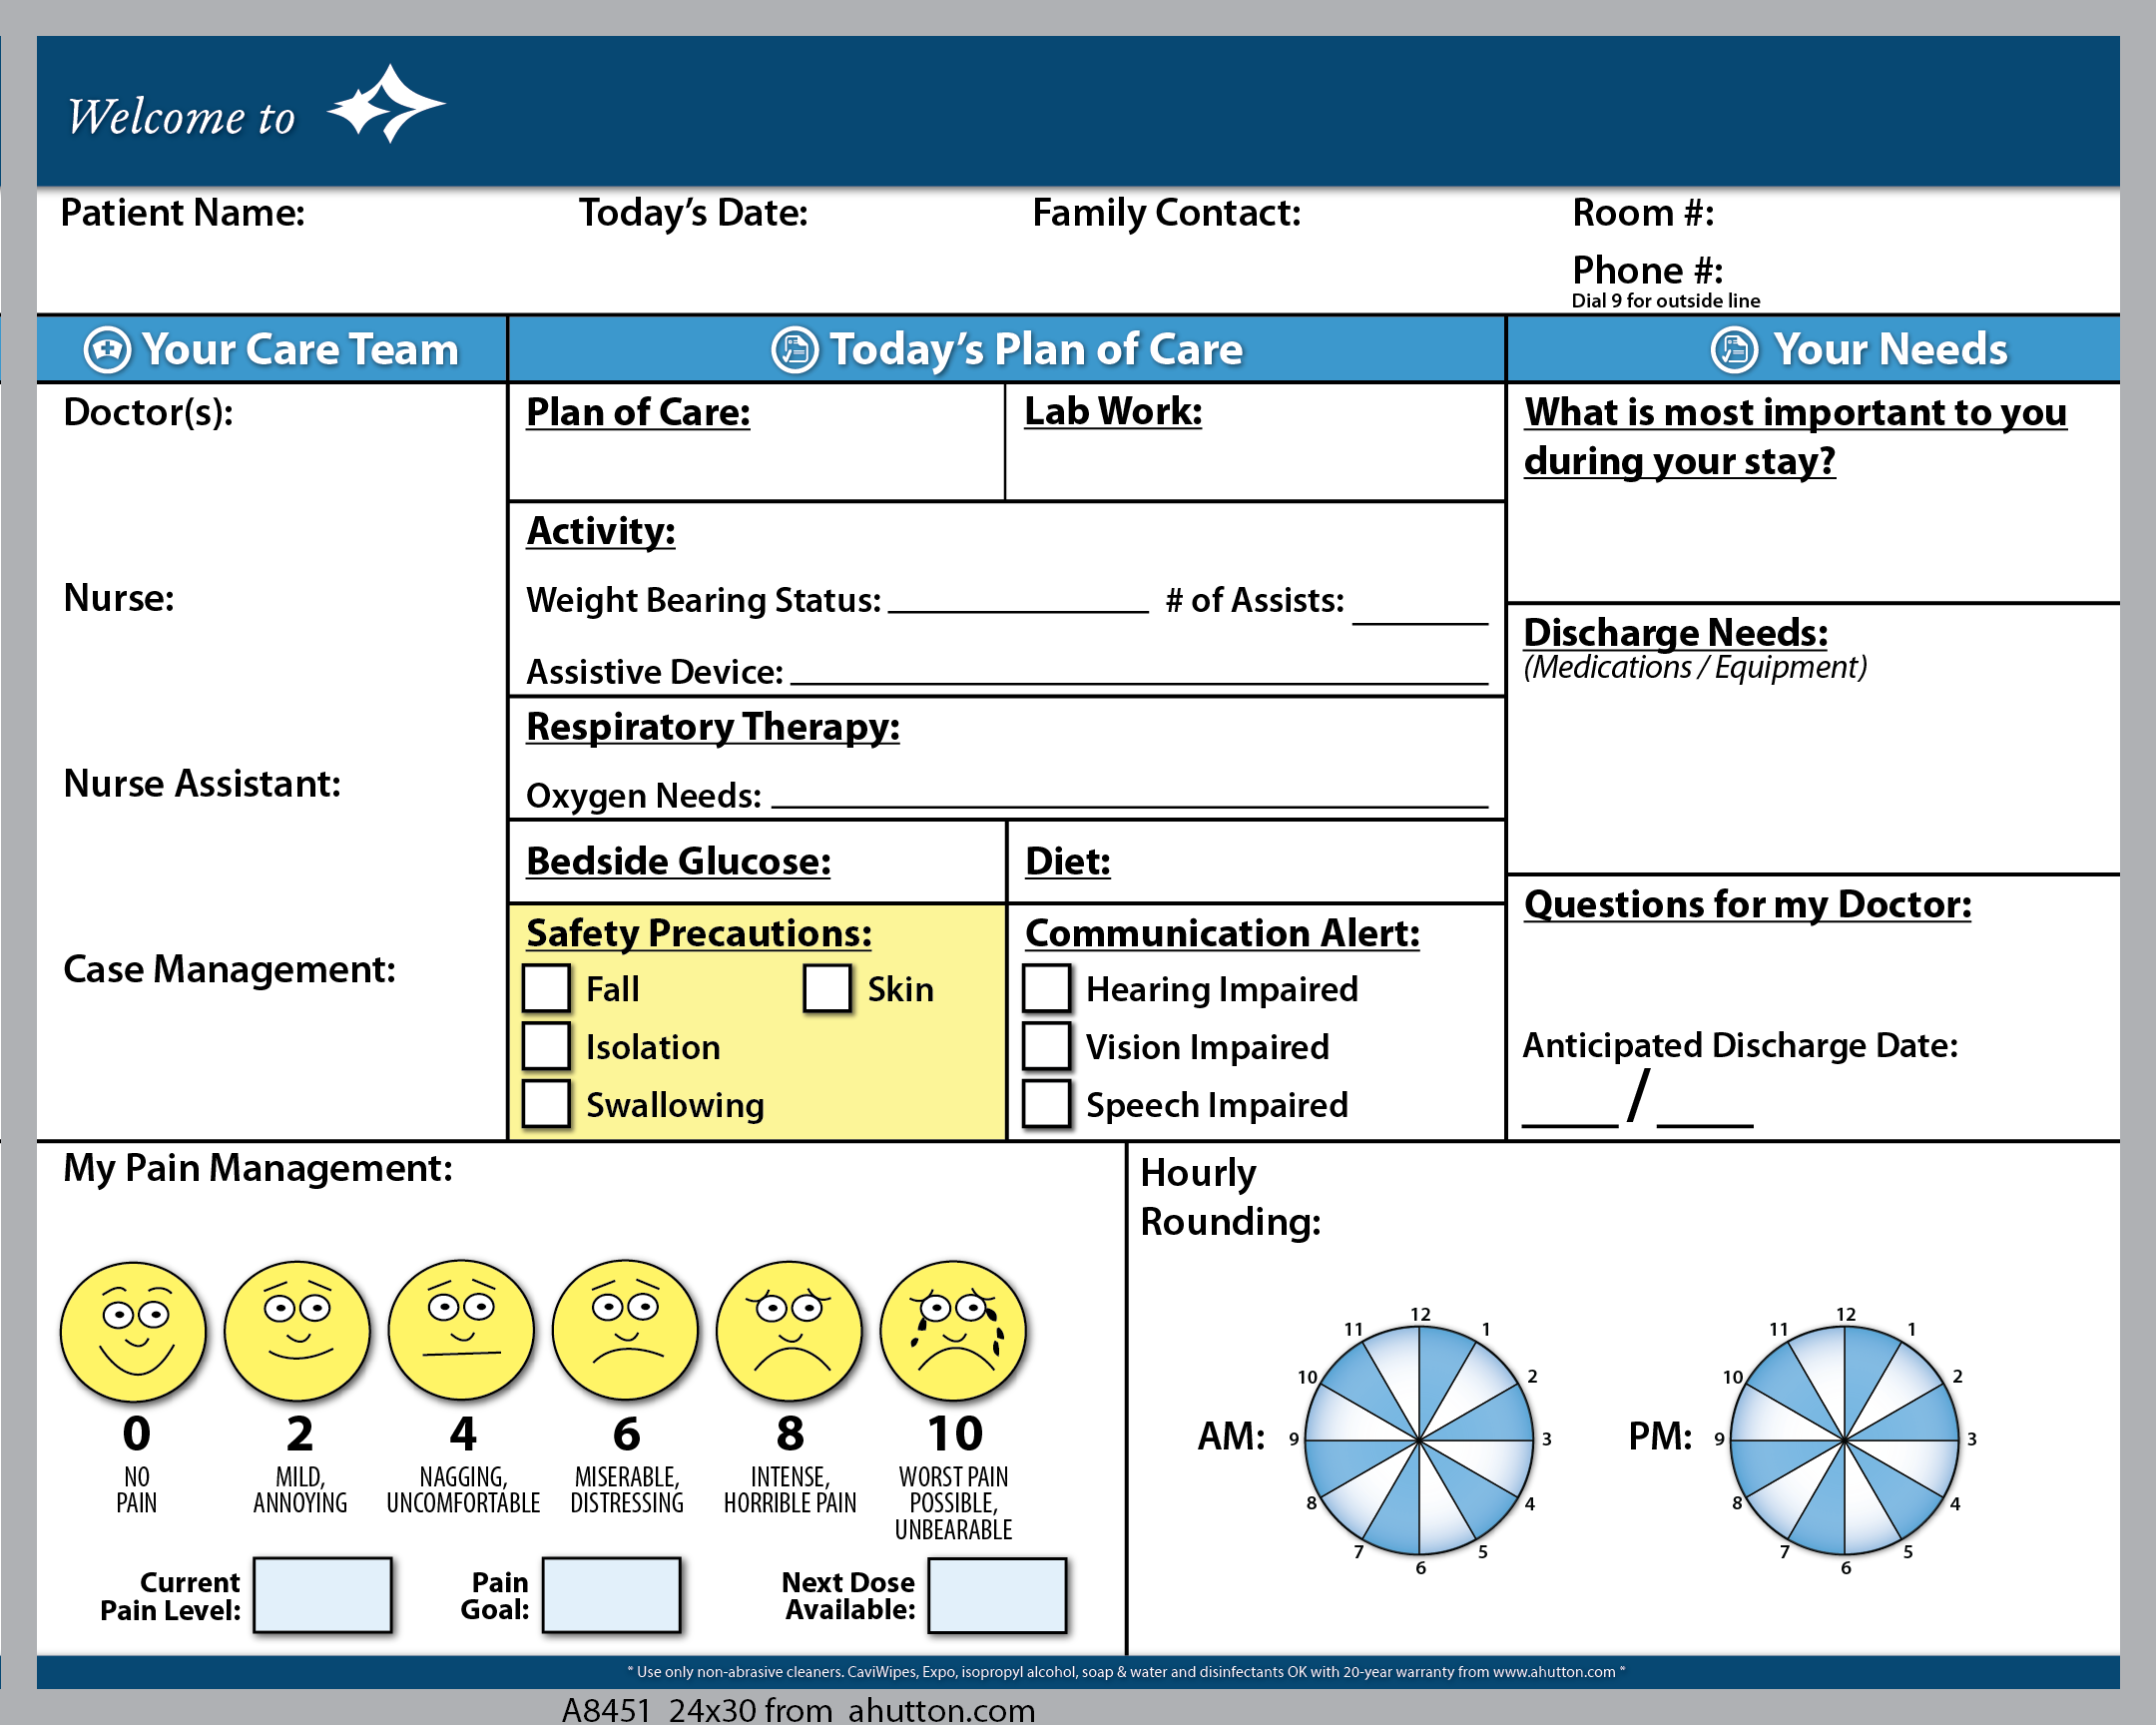Select the 10 Worst Pain crying face
Screen dimensions: 2156x1725
point(954,1331)
